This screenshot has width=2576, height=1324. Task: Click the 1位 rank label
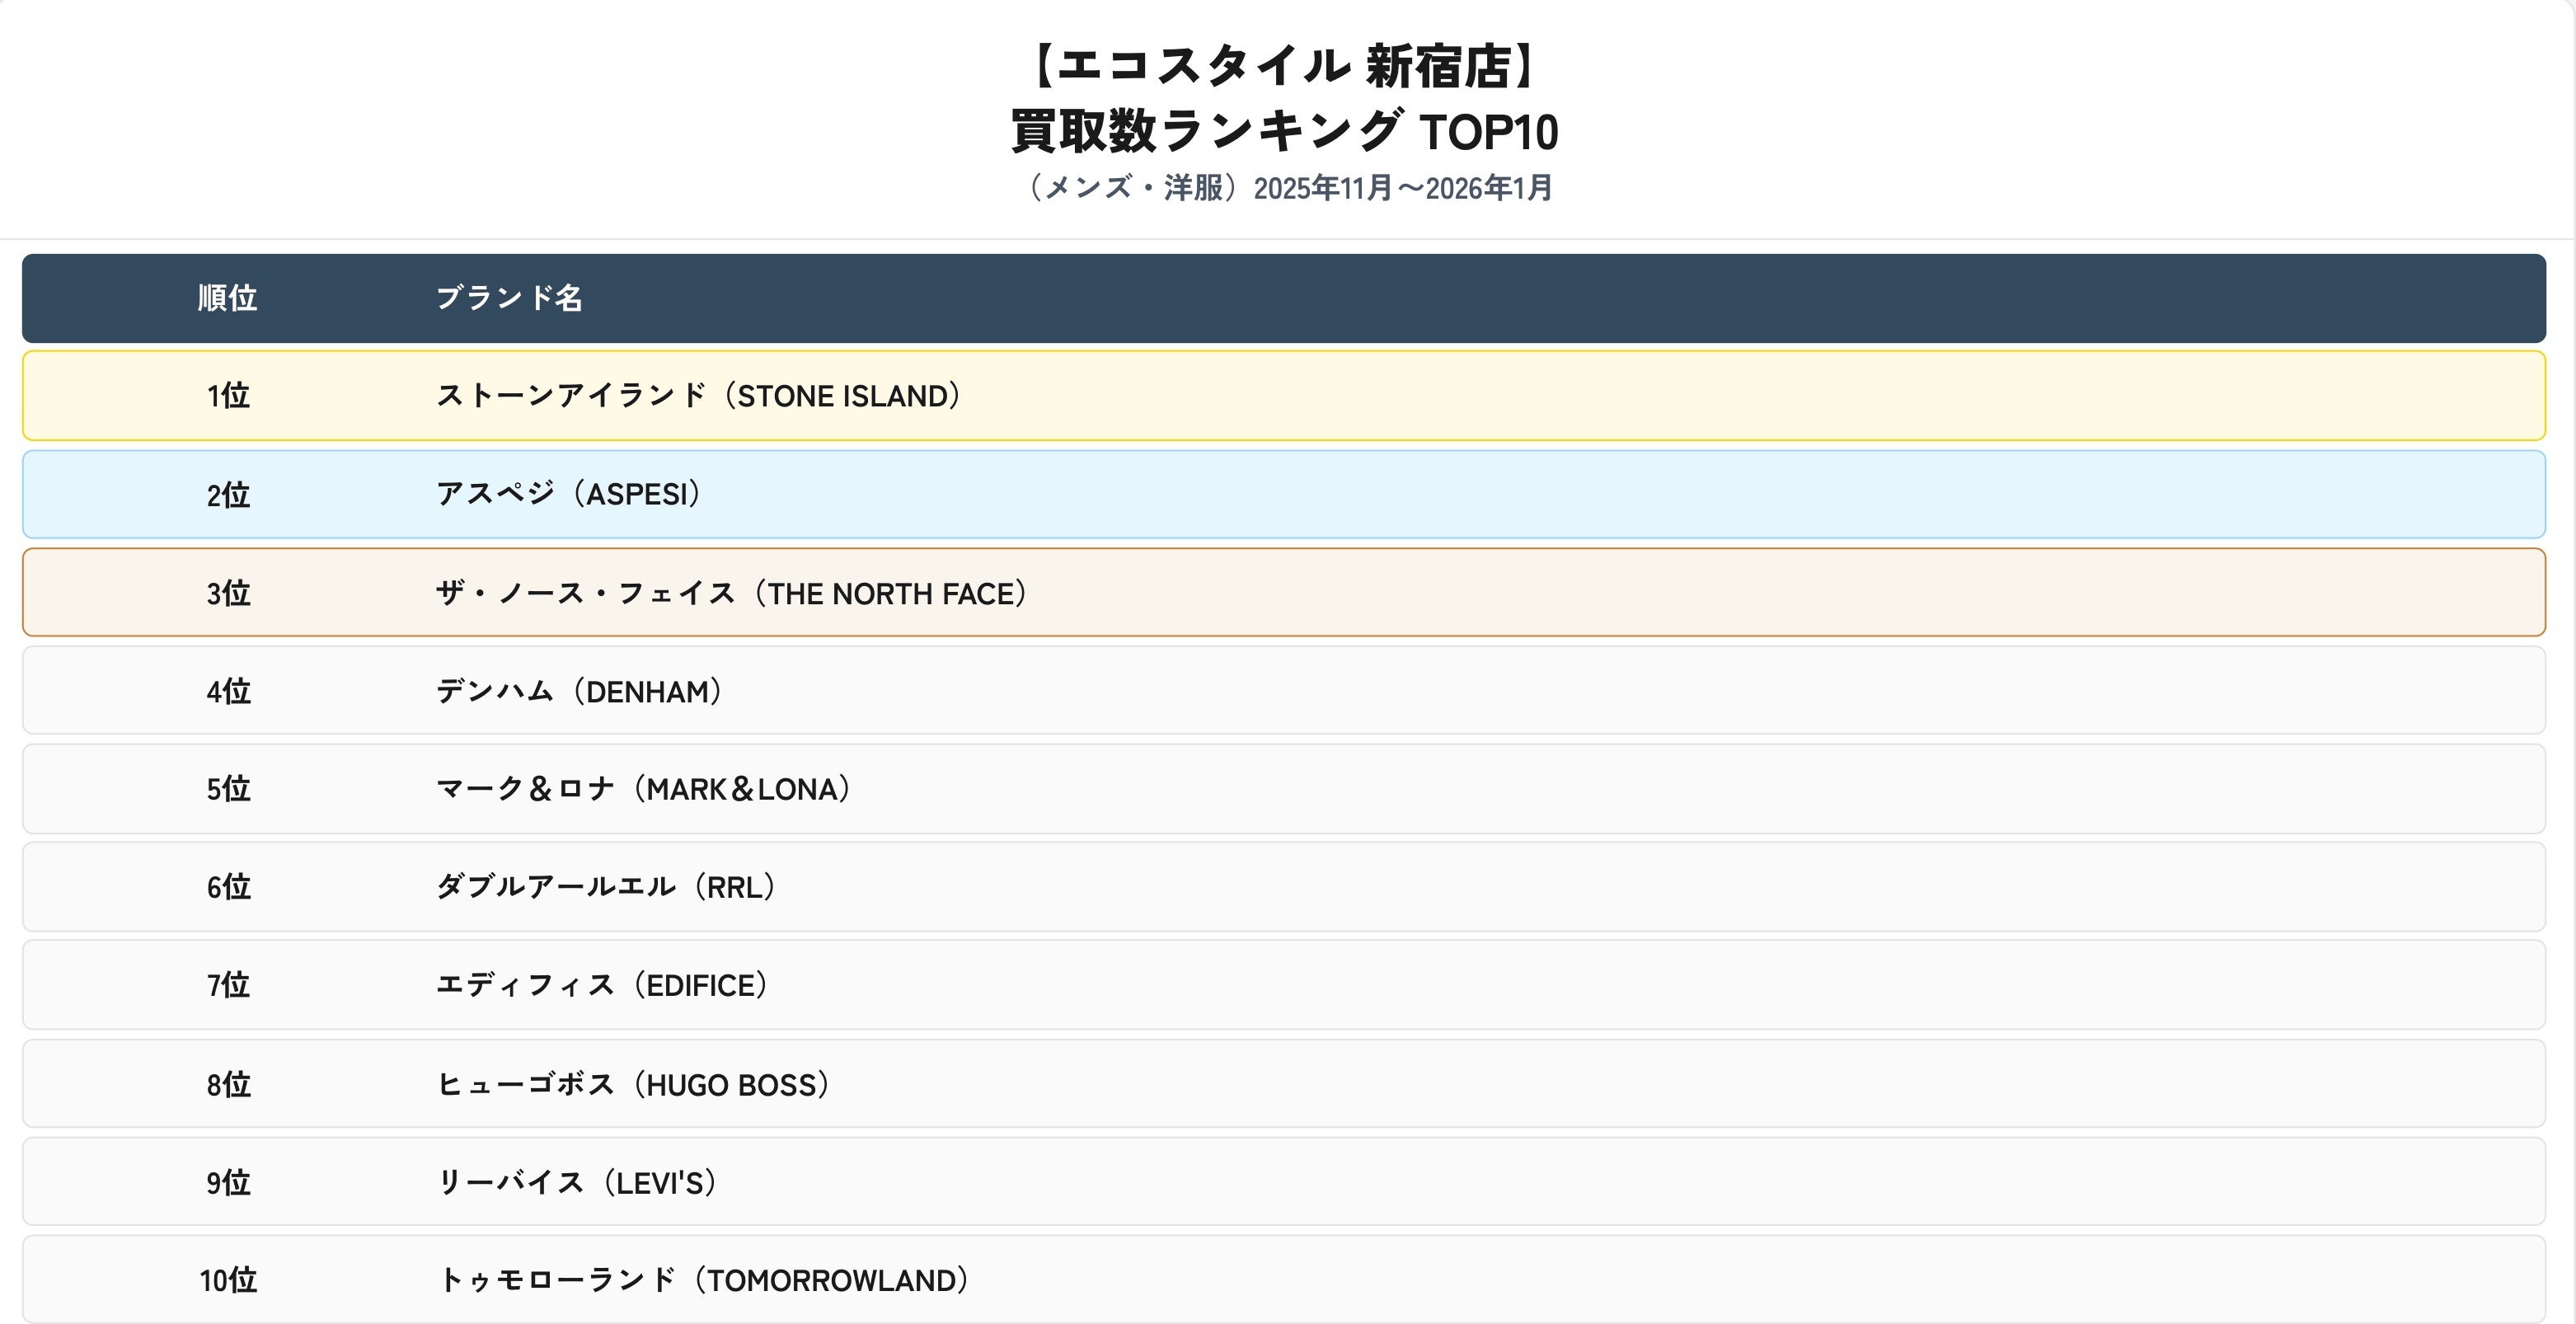pos(228,396)
